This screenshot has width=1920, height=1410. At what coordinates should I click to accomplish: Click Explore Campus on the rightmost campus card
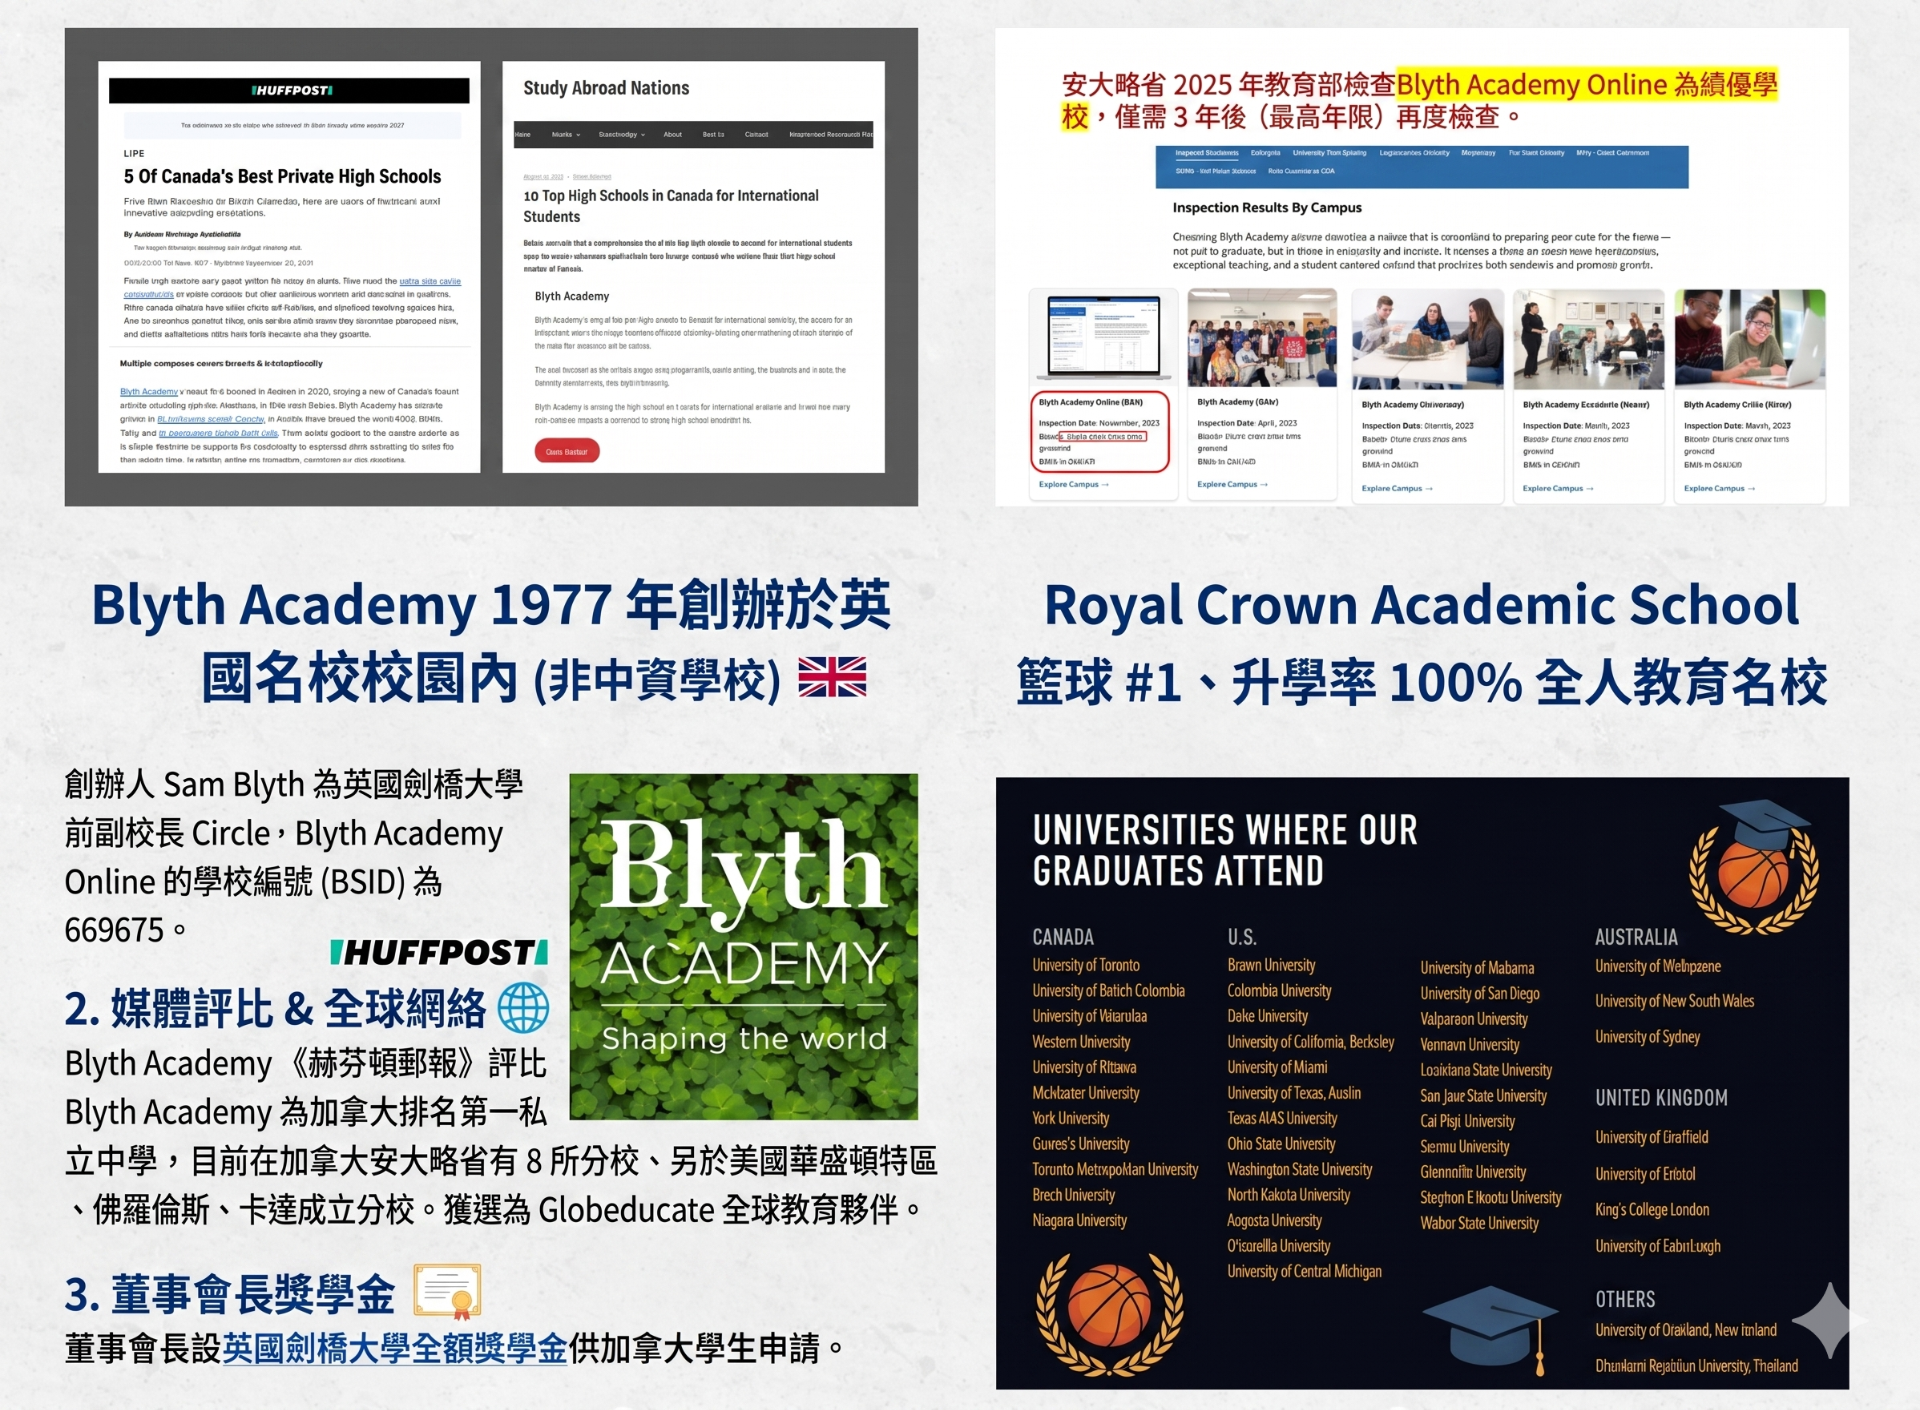[x=1718, y=488]
